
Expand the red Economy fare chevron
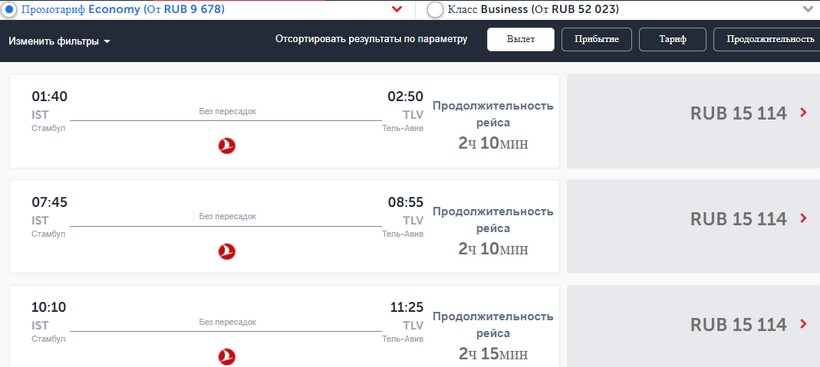coord(397,9)
